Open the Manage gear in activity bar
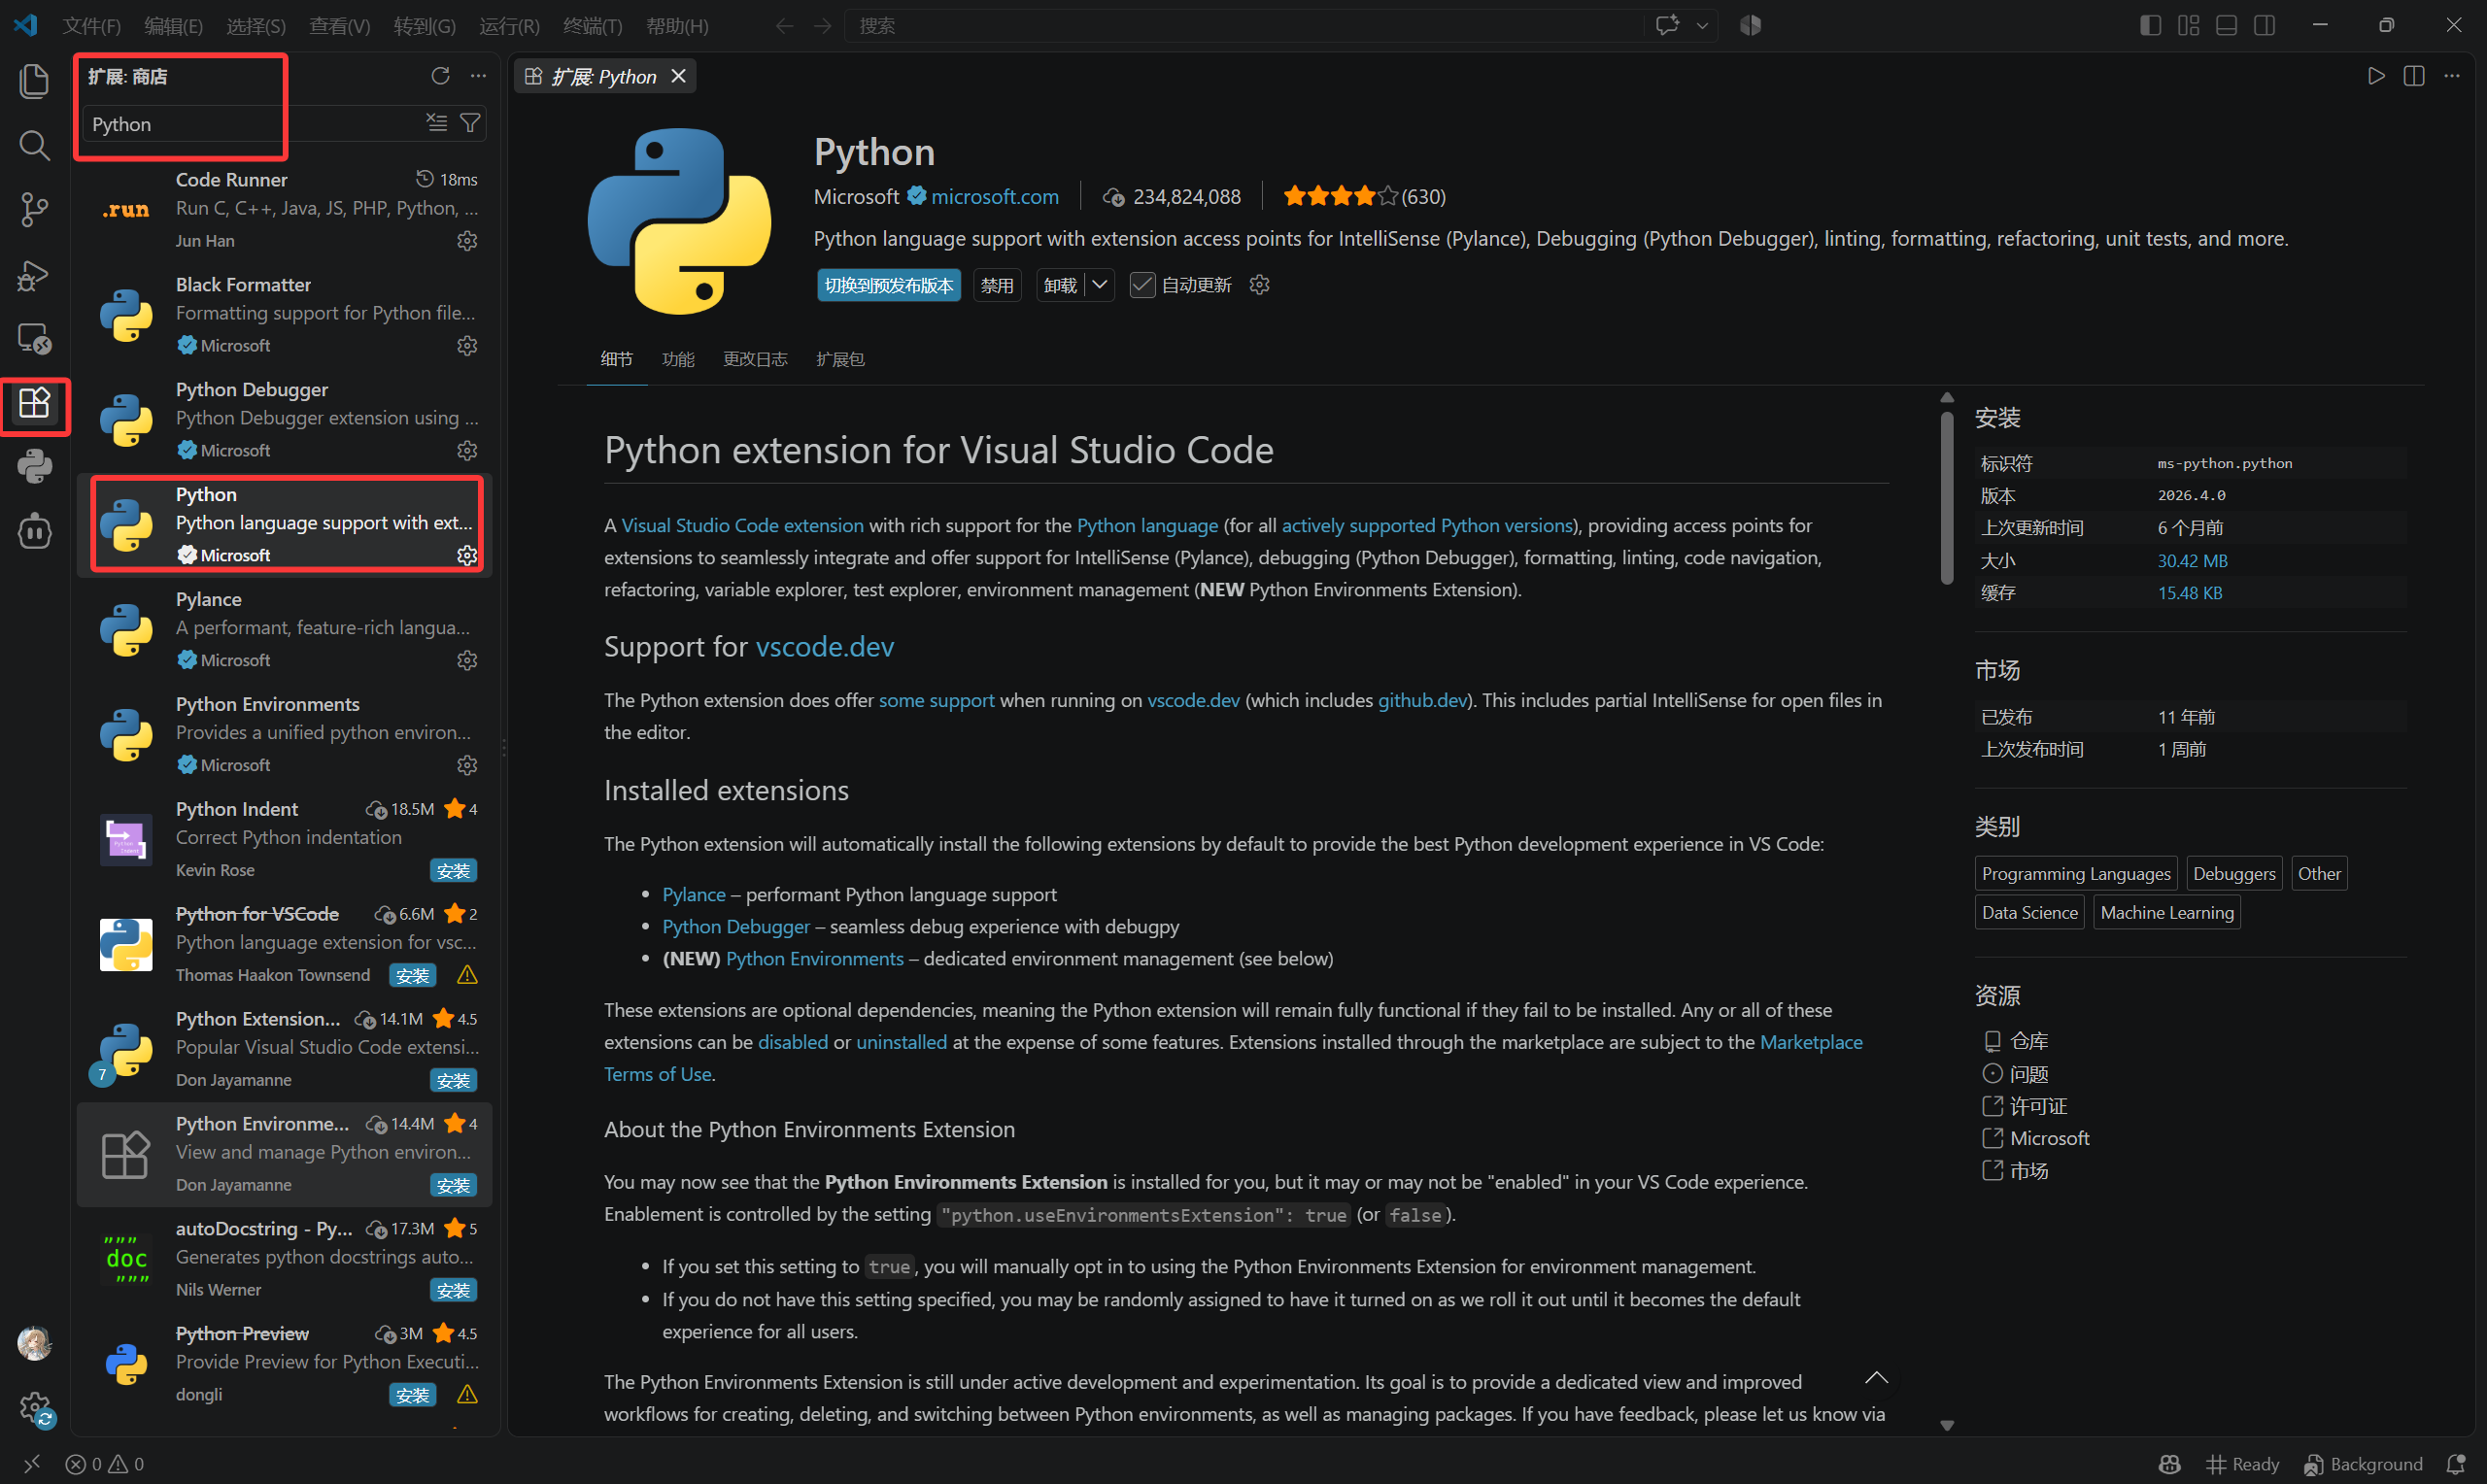The image size is (2487, 1484). pyautogui.click(x=34, y=1408)
